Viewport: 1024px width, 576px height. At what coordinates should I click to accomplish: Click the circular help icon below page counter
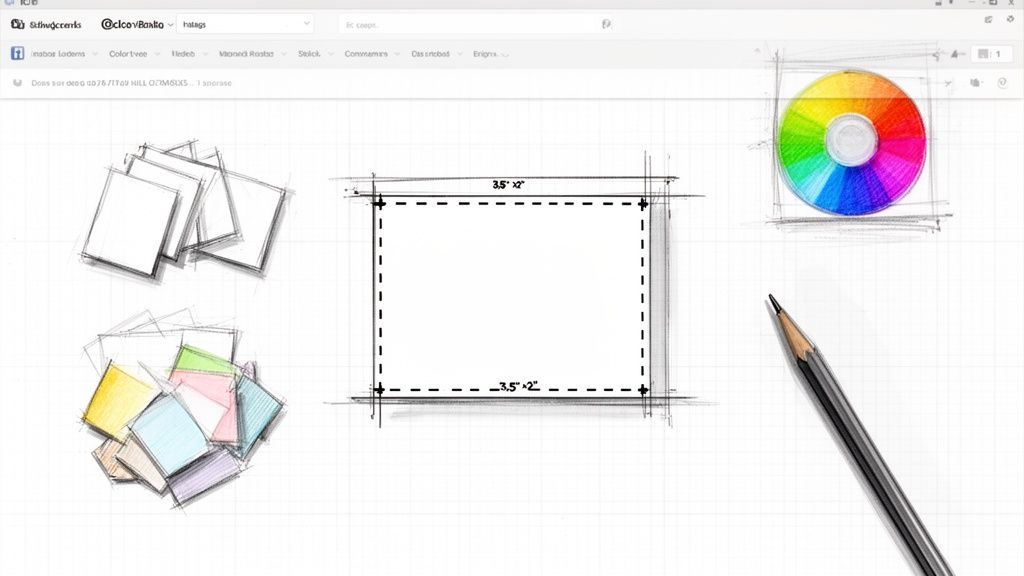point(1001,83)
